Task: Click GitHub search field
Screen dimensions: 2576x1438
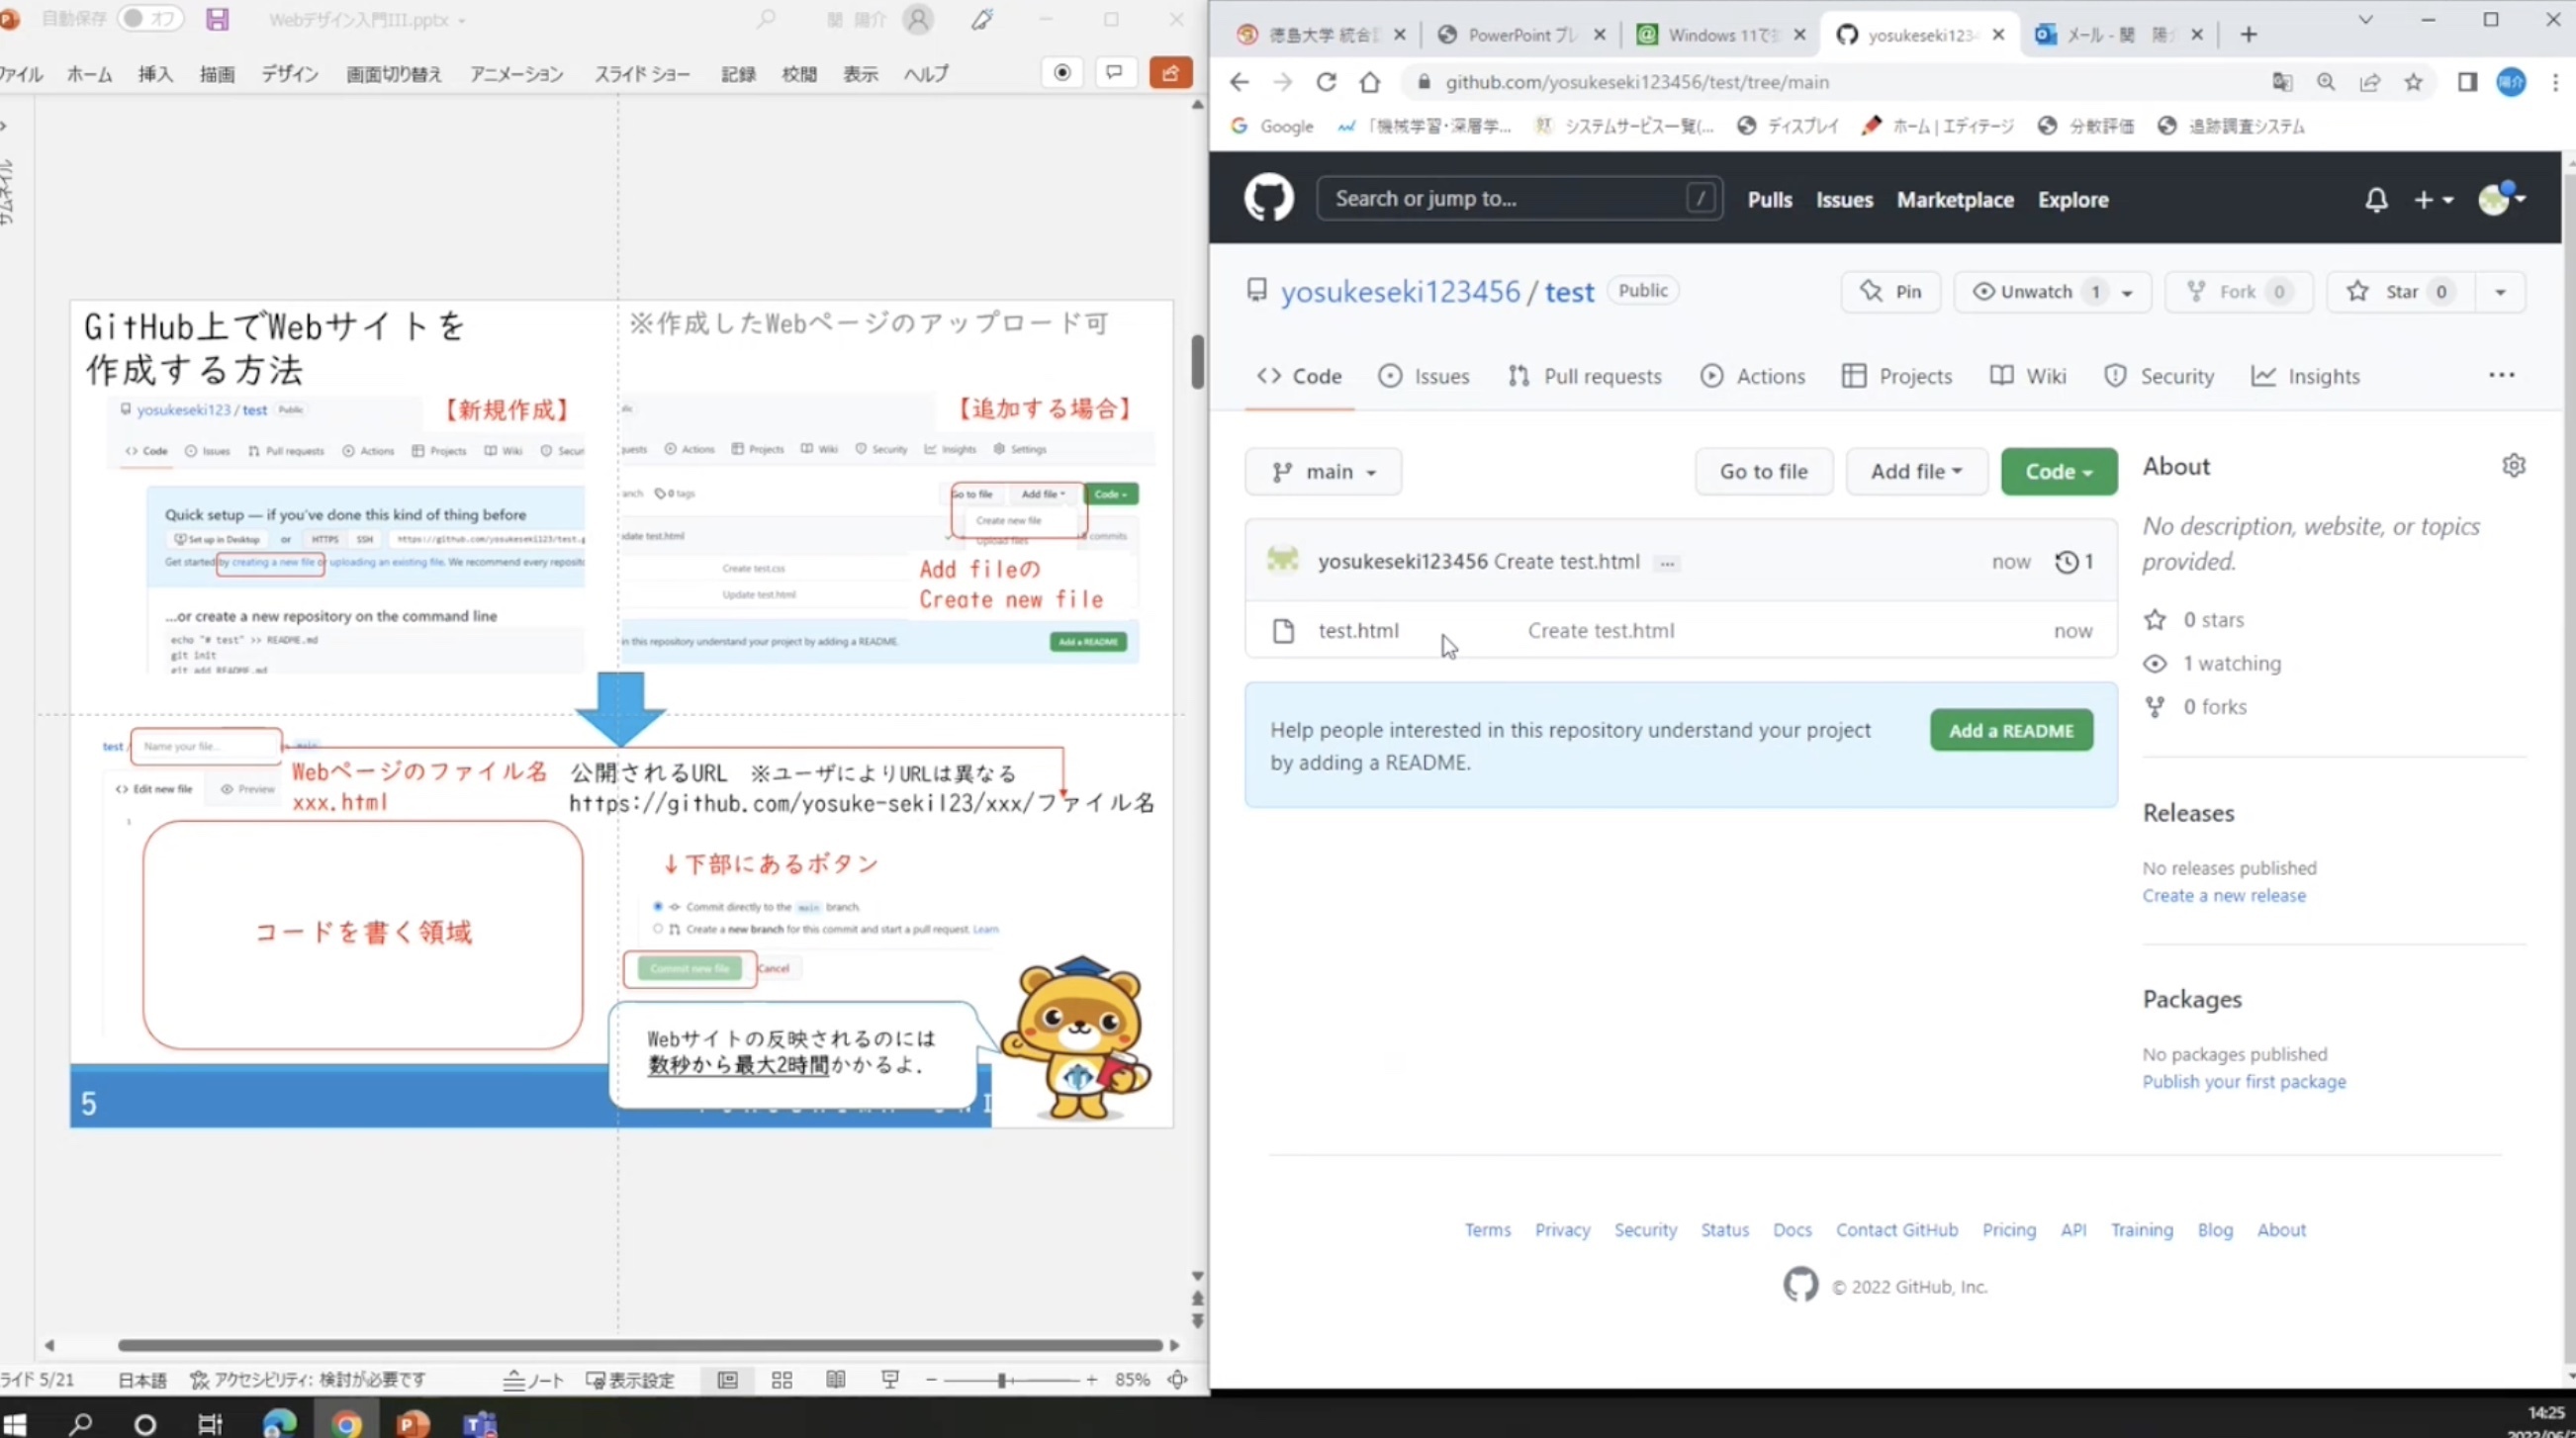Action: pos(1519,198)
